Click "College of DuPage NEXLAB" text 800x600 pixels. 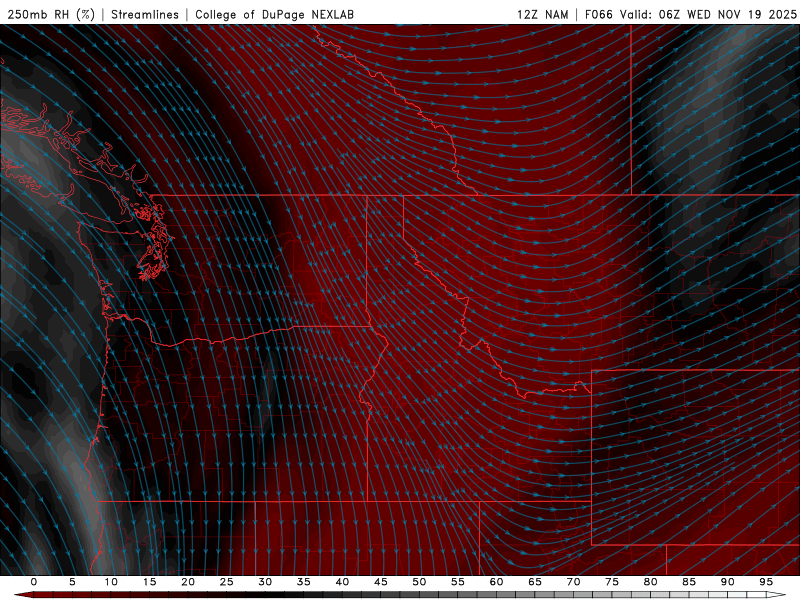pyautogui.click(x=274, y=14)
